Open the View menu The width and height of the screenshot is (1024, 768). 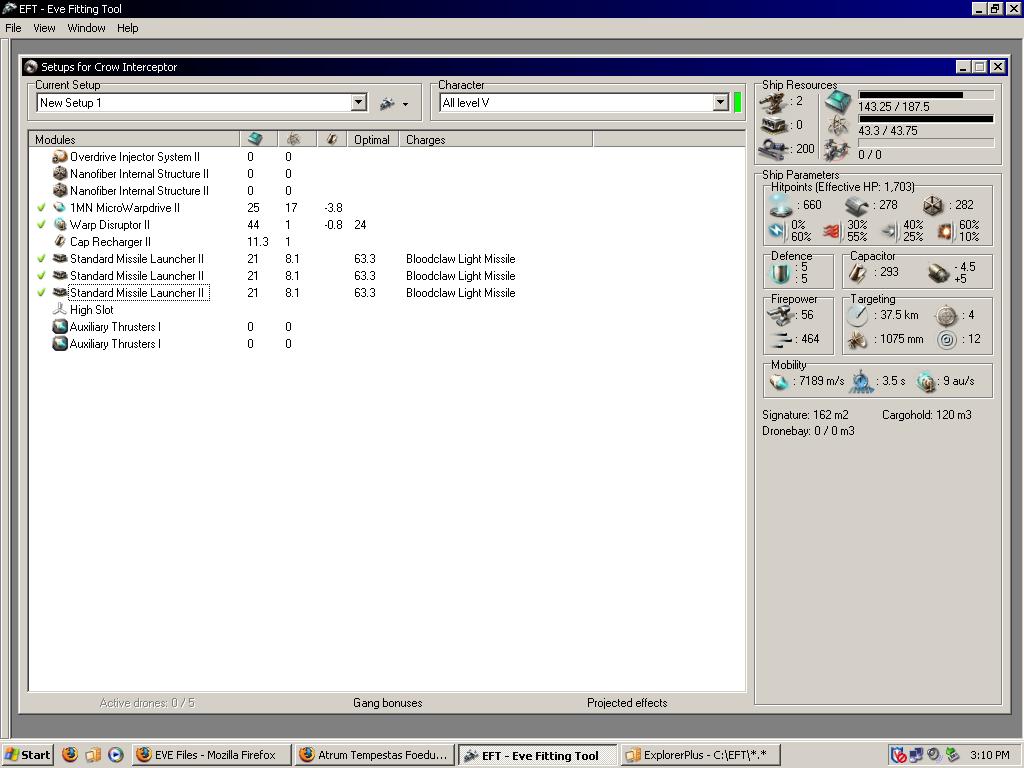coord(44,28)
